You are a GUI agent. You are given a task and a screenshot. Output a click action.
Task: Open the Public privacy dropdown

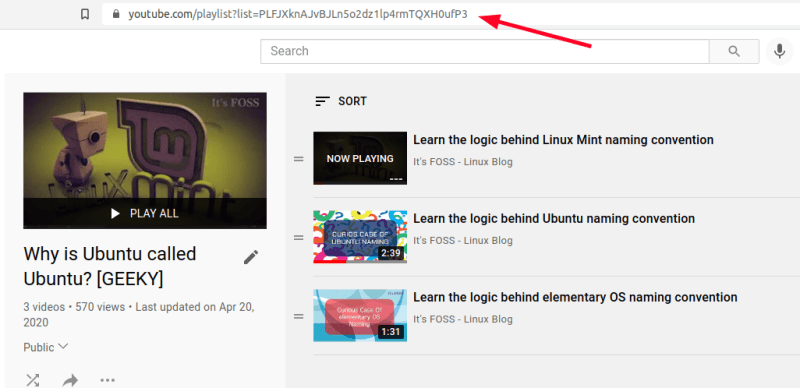(45, 347)
